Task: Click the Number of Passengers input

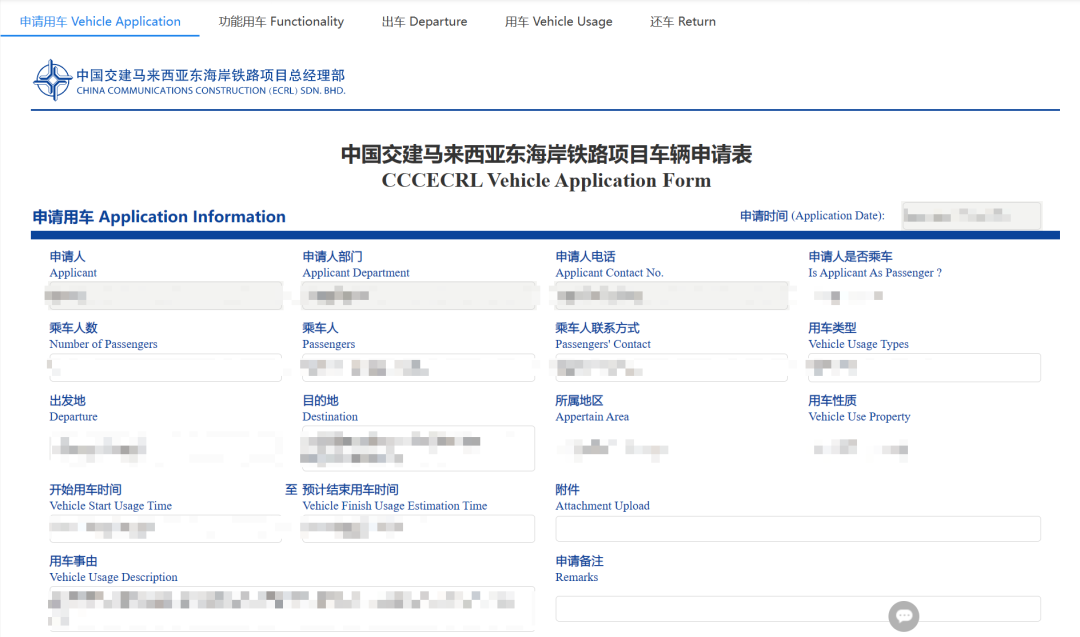Action: (x=165, y=367)
